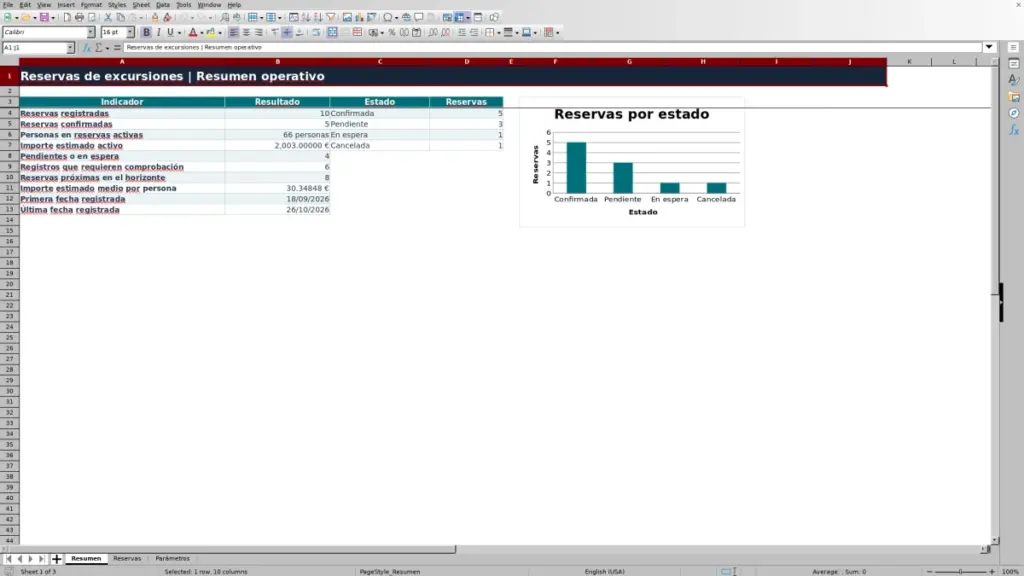Select column header K

(x=909, y=61)
